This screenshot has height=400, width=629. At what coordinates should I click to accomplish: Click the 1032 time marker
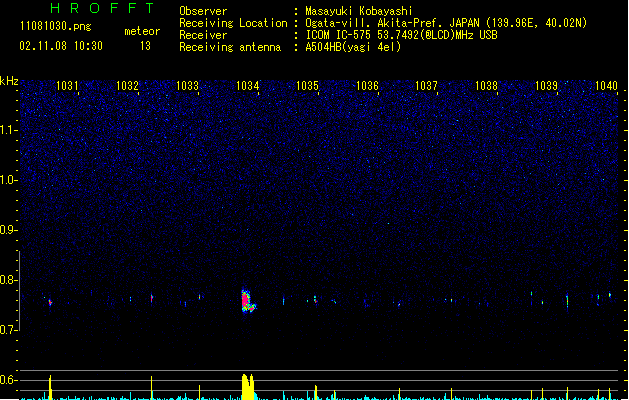click(x=127, y=85)
